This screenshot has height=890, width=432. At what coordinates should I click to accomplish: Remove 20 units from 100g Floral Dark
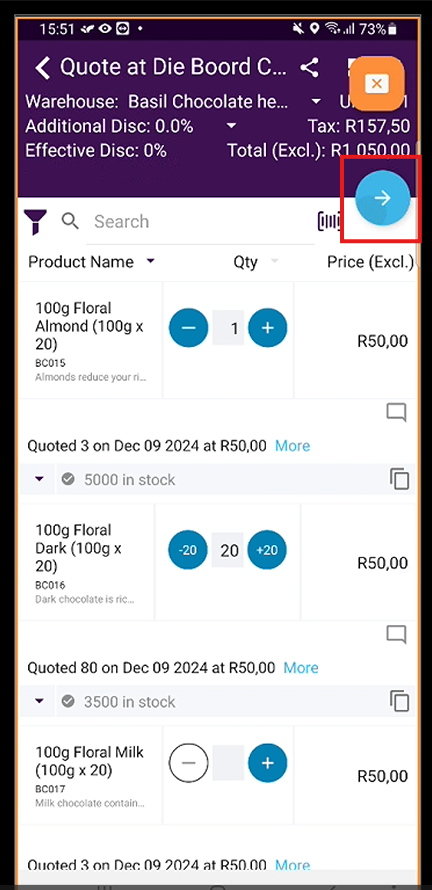(188, 550)
